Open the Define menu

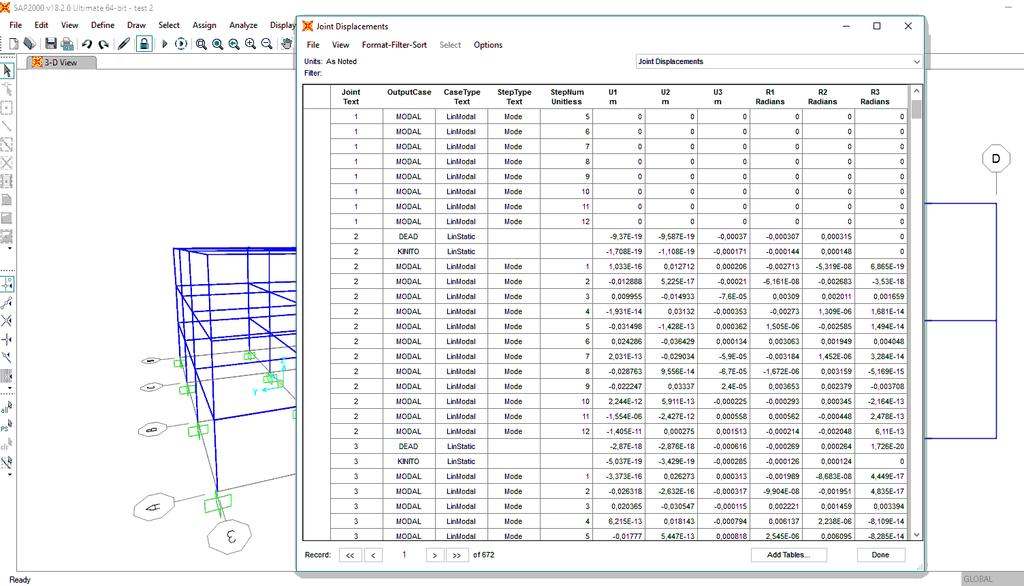click(103, 25)
